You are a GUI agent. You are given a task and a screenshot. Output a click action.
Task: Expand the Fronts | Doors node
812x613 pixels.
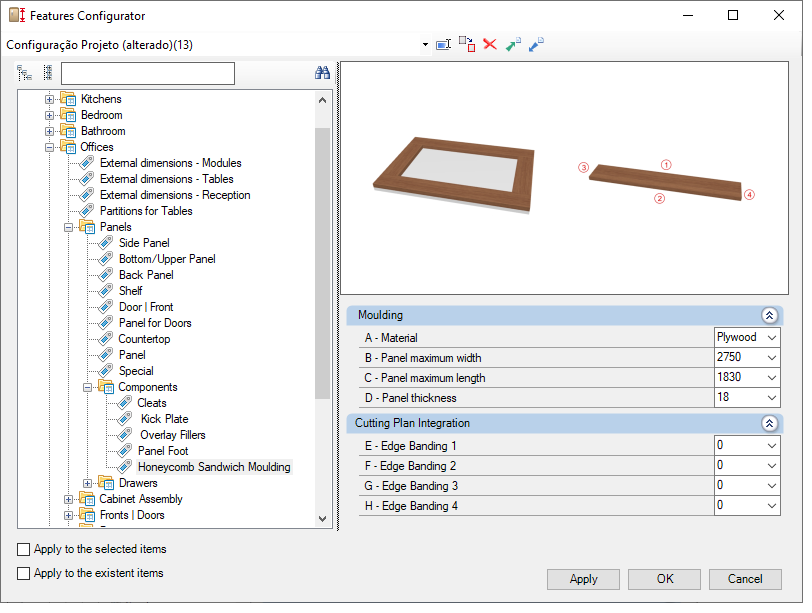[68, 516]
